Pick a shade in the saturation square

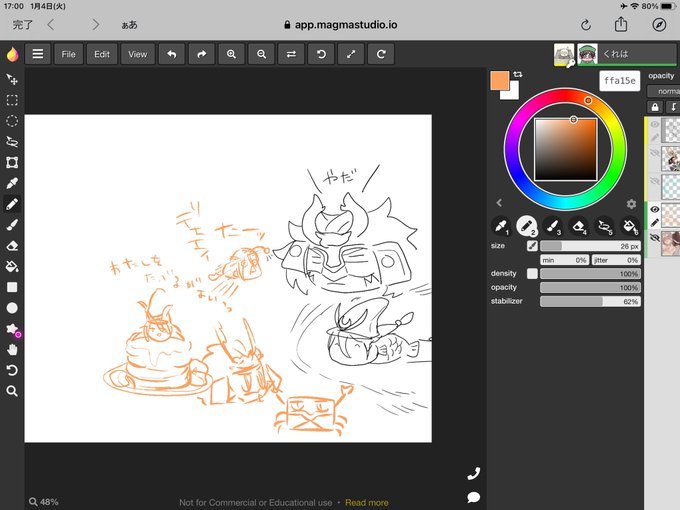(x=566, y=149)
